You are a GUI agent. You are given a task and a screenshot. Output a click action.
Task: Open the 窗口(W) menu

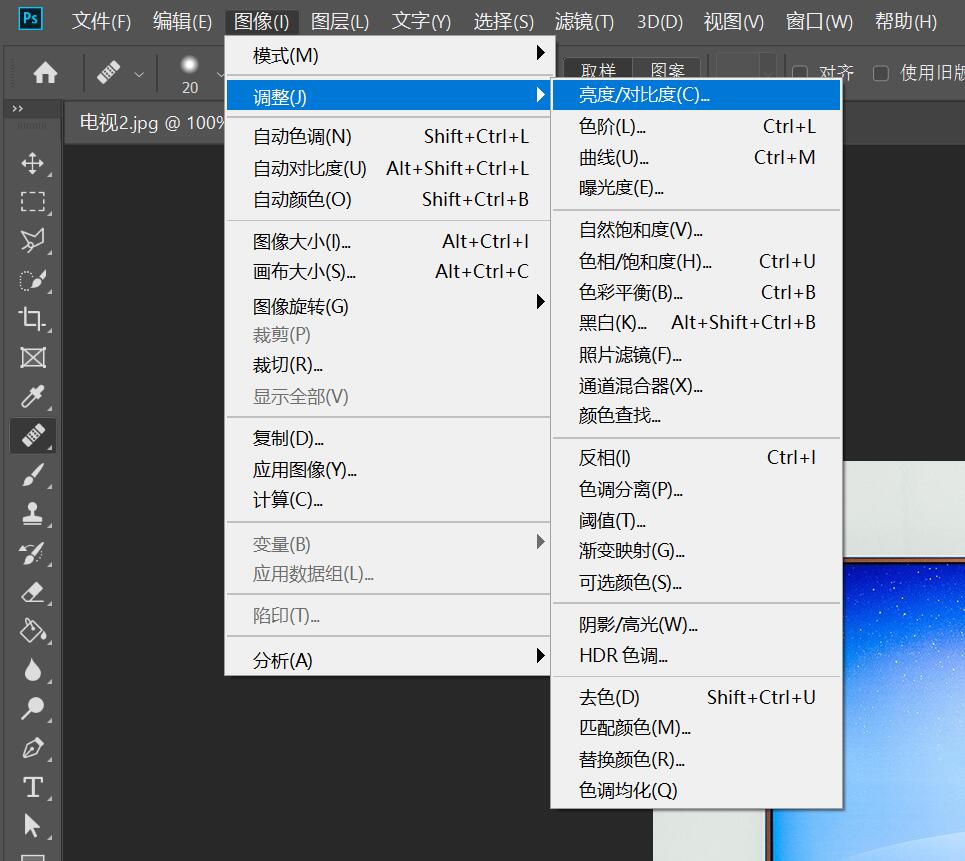click(x=819, y=22)
